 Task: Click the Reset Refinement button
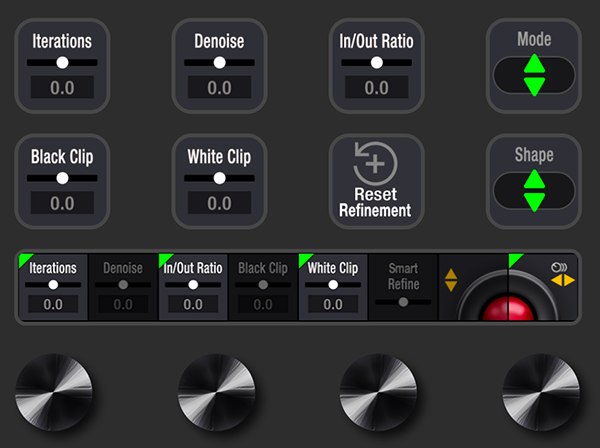tap(376, 181)
